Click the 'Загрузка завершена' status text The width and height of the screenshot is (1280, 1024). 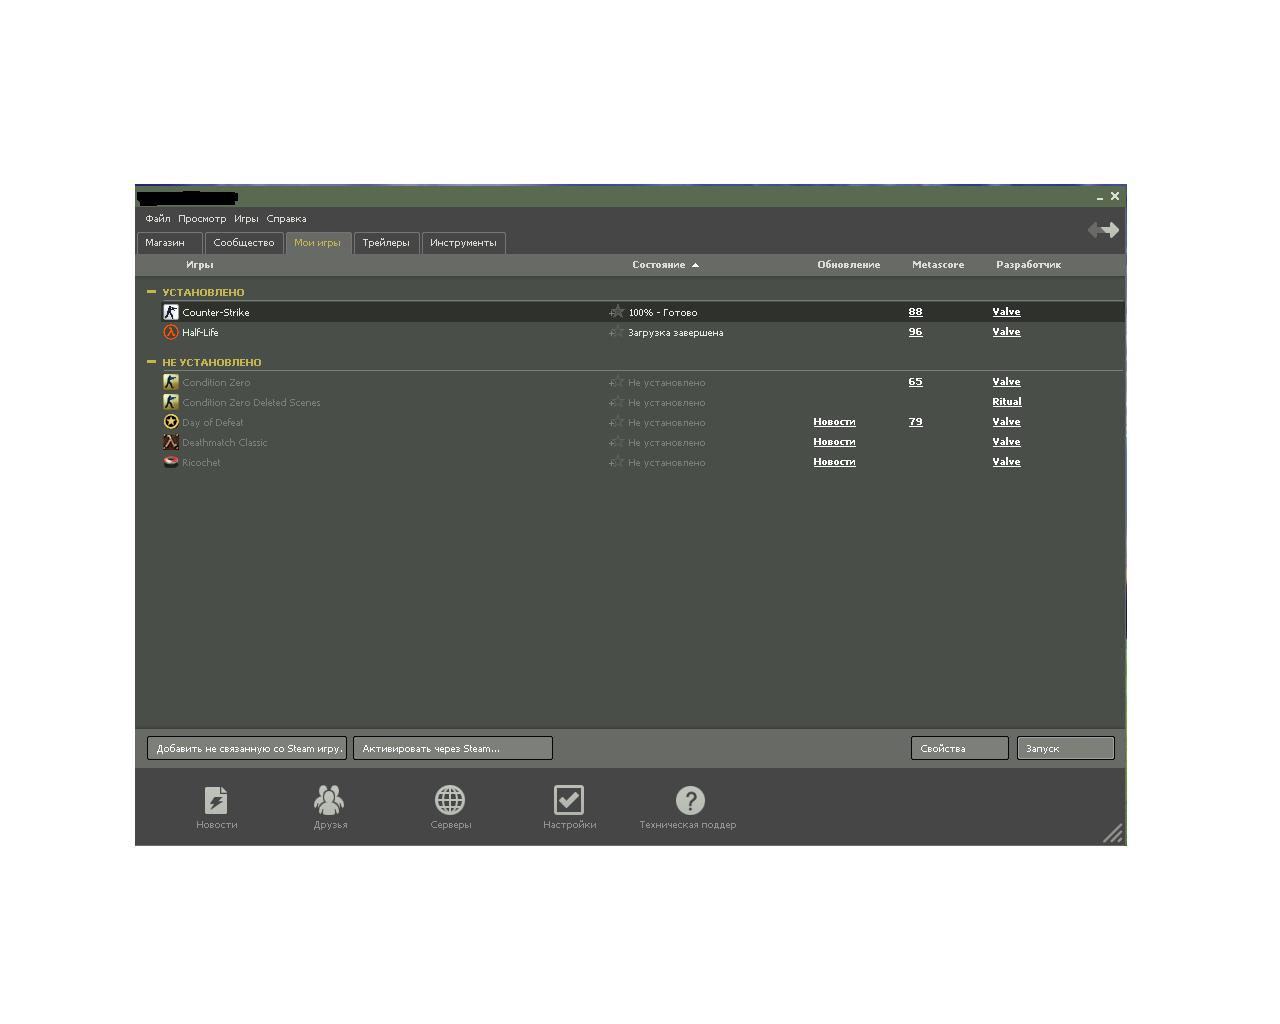coord(675,332)
